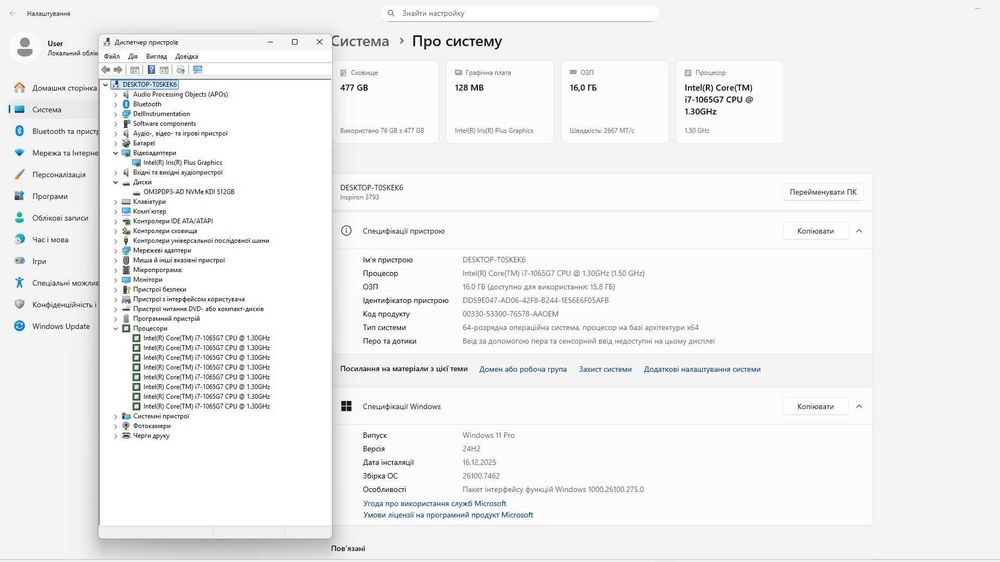Click the camera icon next to Фотокамери
This screenshot has width=1000, height=562.
point(126,426)
